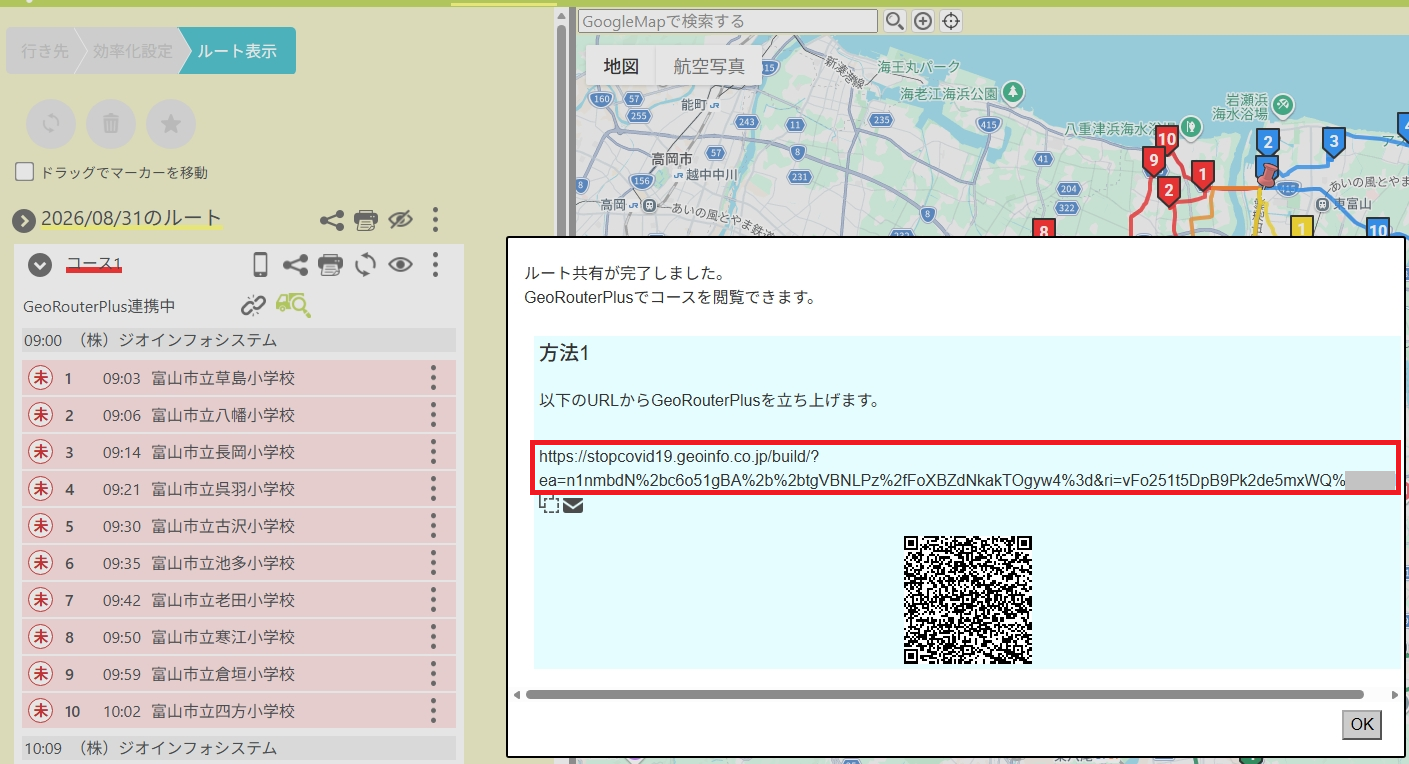The image size is (1409, 764).
Task: Open options menu for 富山市立老田小学校
Action: click(433, 600)
